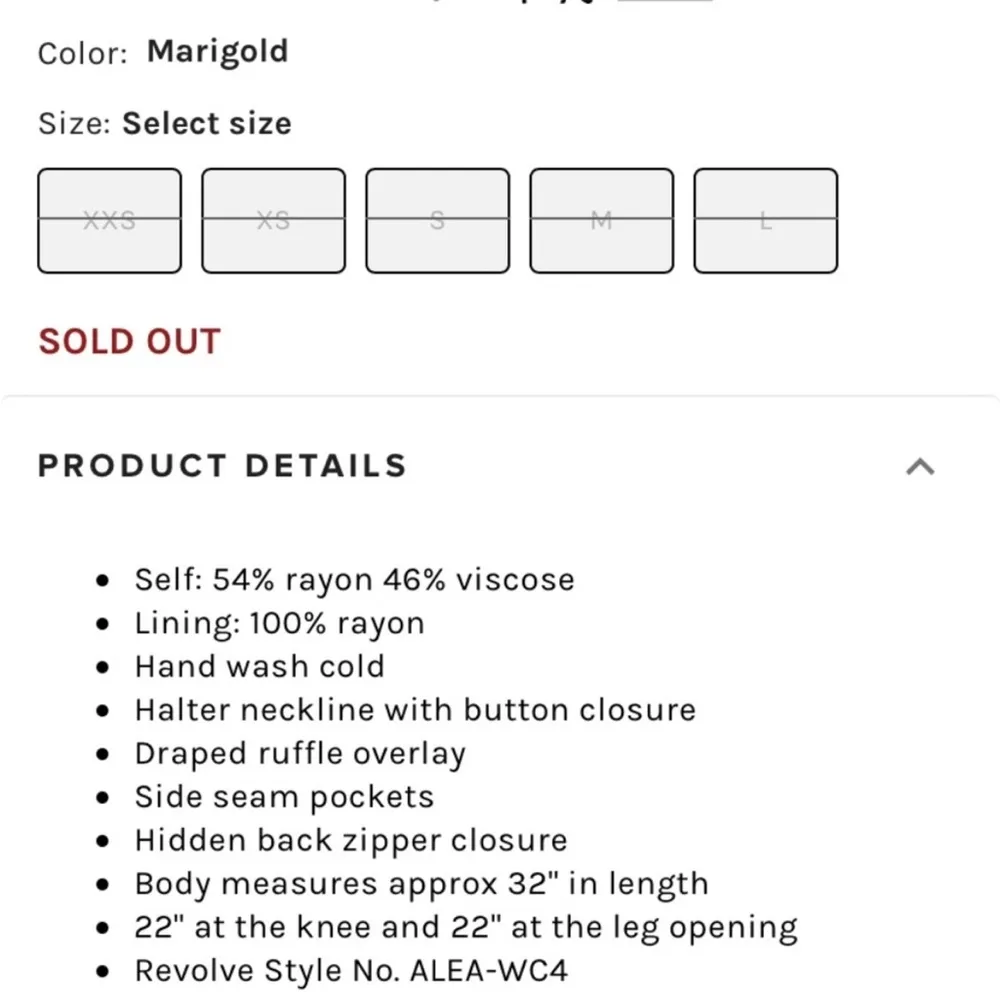This screenshot has height=1000, width=1000.
Task: Click the 'Draped ruffle overlay' detail
Action: coord(300,754)
